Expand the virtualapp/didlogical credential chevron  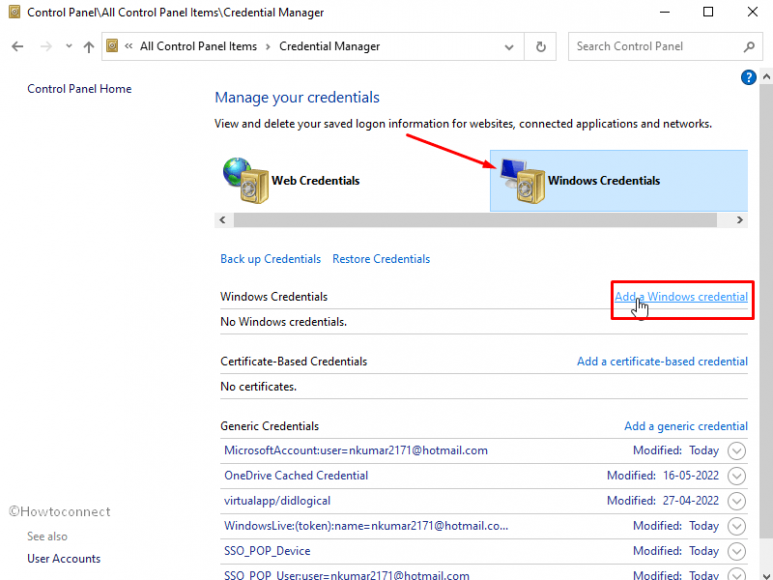pyautogui.click(x=737, y=501)
